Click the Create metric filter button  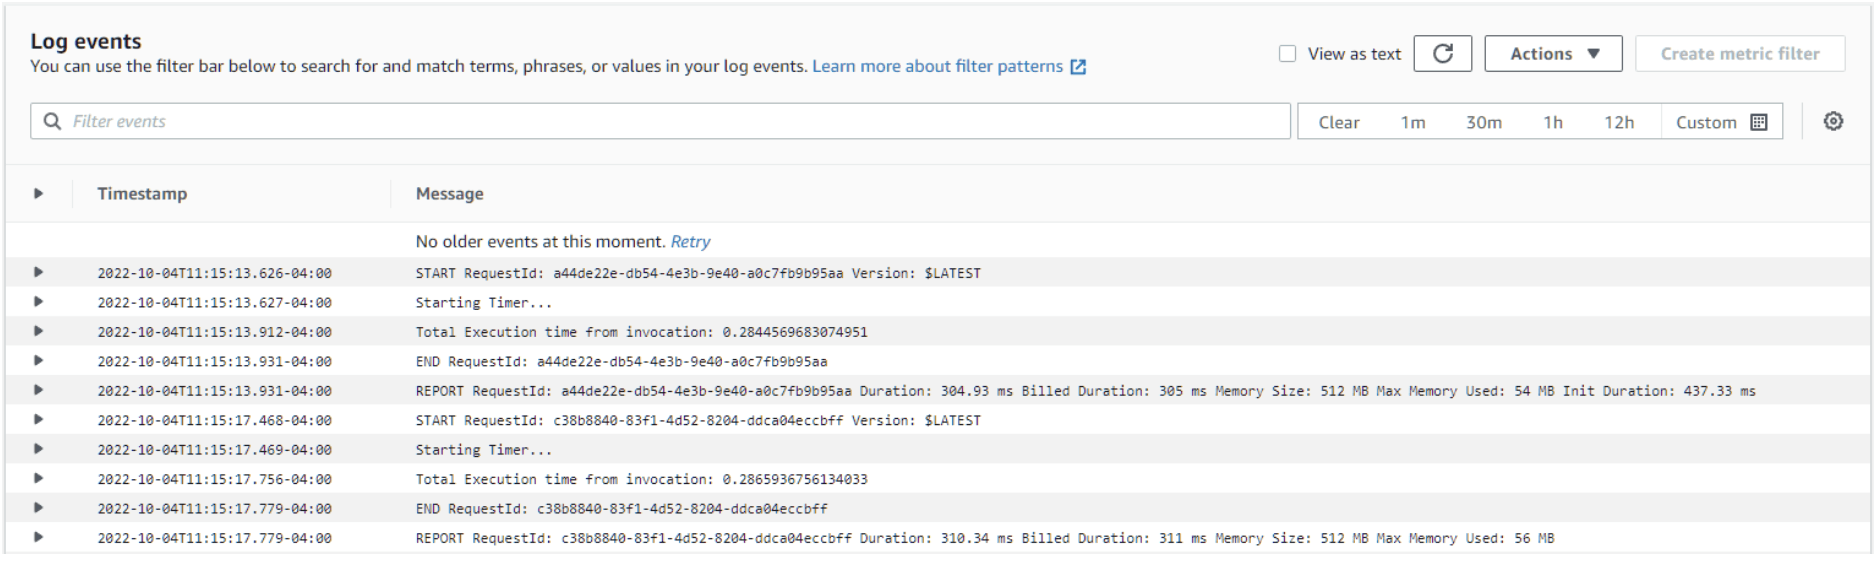tap(1739, 54)
